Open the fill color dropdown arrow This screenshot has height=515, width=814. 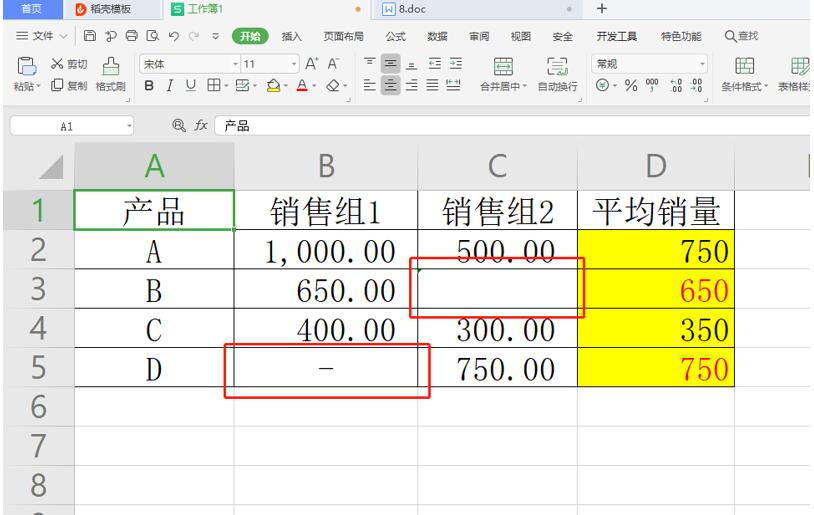pos(286,86)
